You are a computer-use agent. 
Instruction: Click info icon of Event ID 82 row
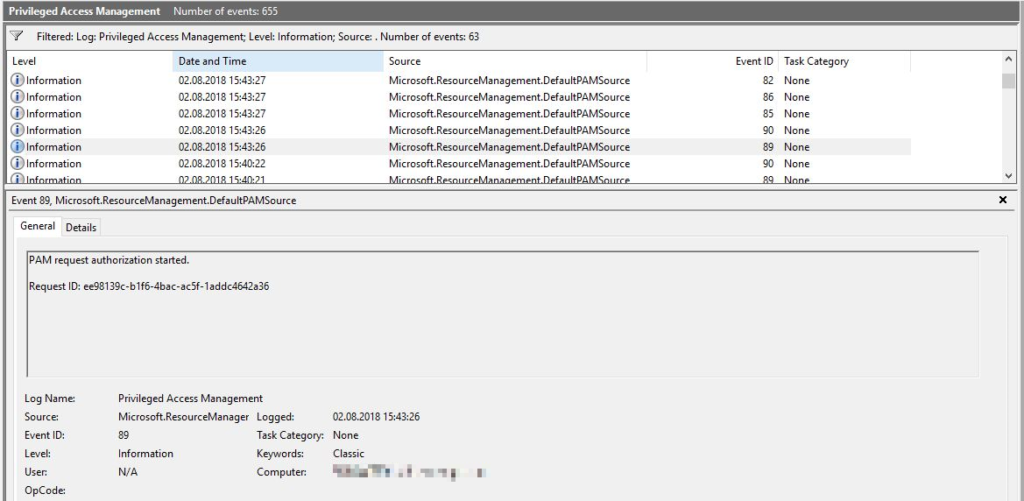pos(17,80)
